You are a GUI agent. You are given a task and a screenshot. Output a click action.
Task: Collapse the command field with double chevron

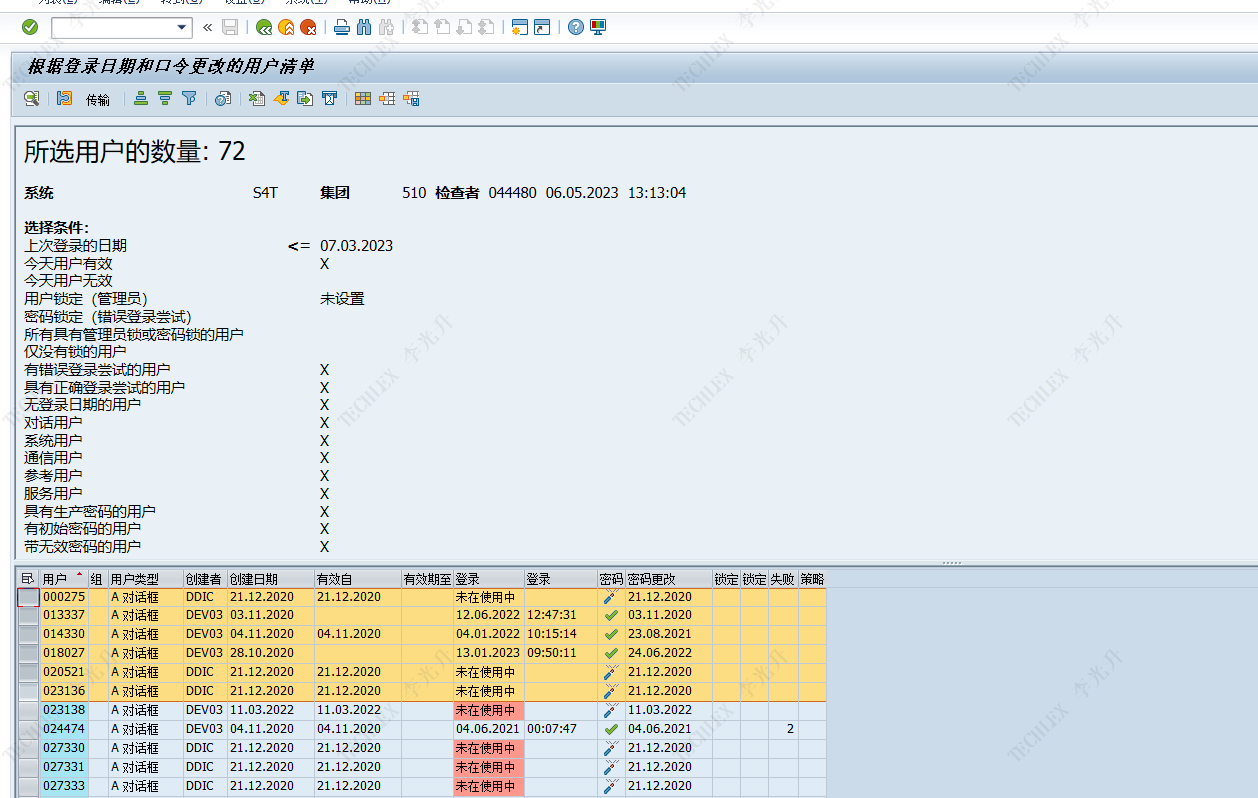point(208,27)
